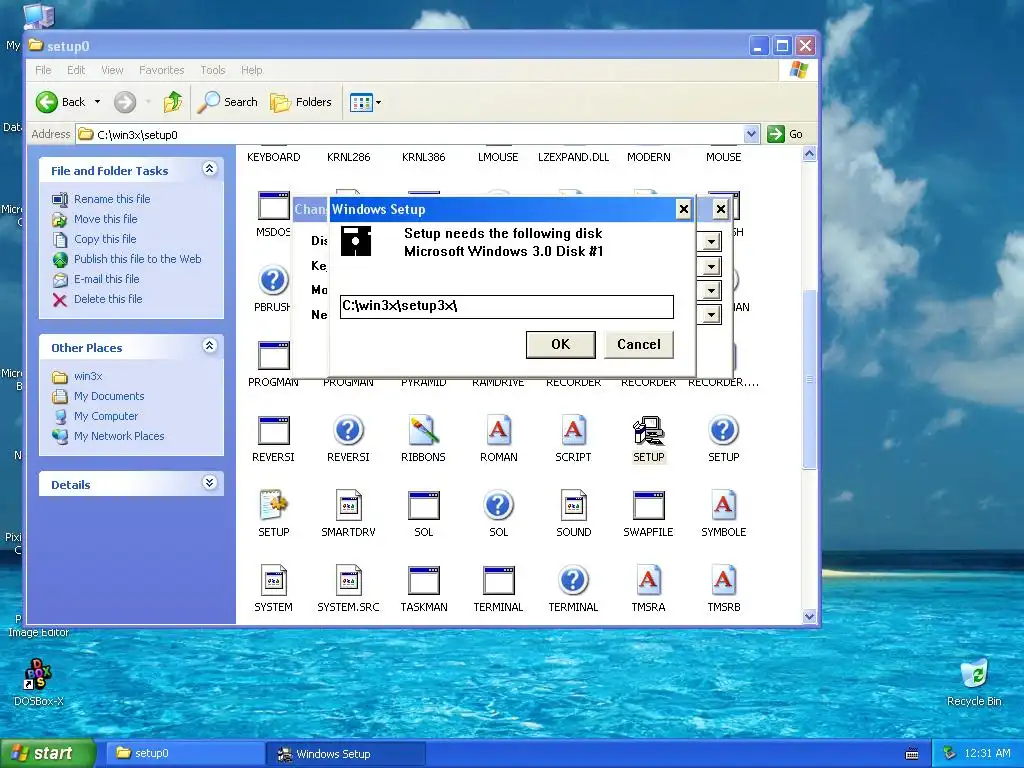Select the REVERSI help file icon
The height and width of the screenshot is (768, 1024).
pos(348,432)
